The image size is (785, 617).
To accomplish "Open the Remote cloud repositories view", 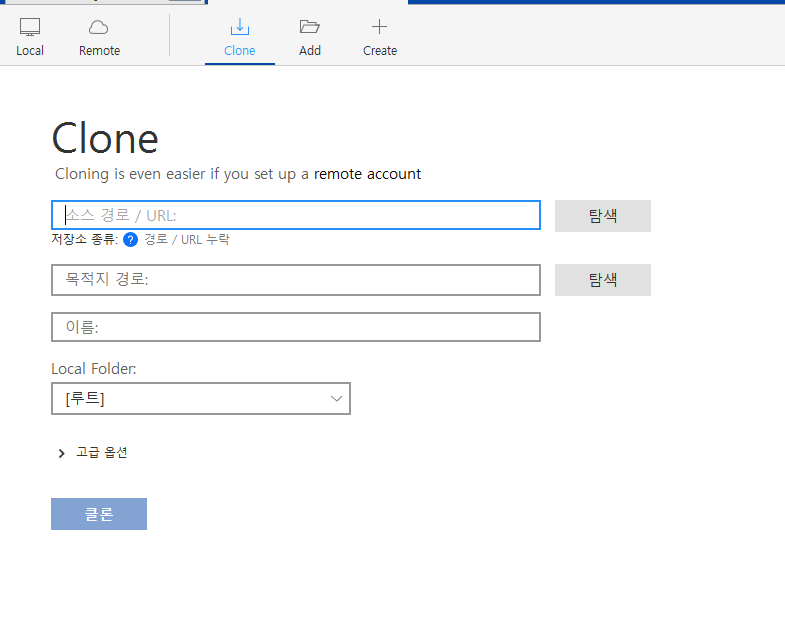I will 99,38.
